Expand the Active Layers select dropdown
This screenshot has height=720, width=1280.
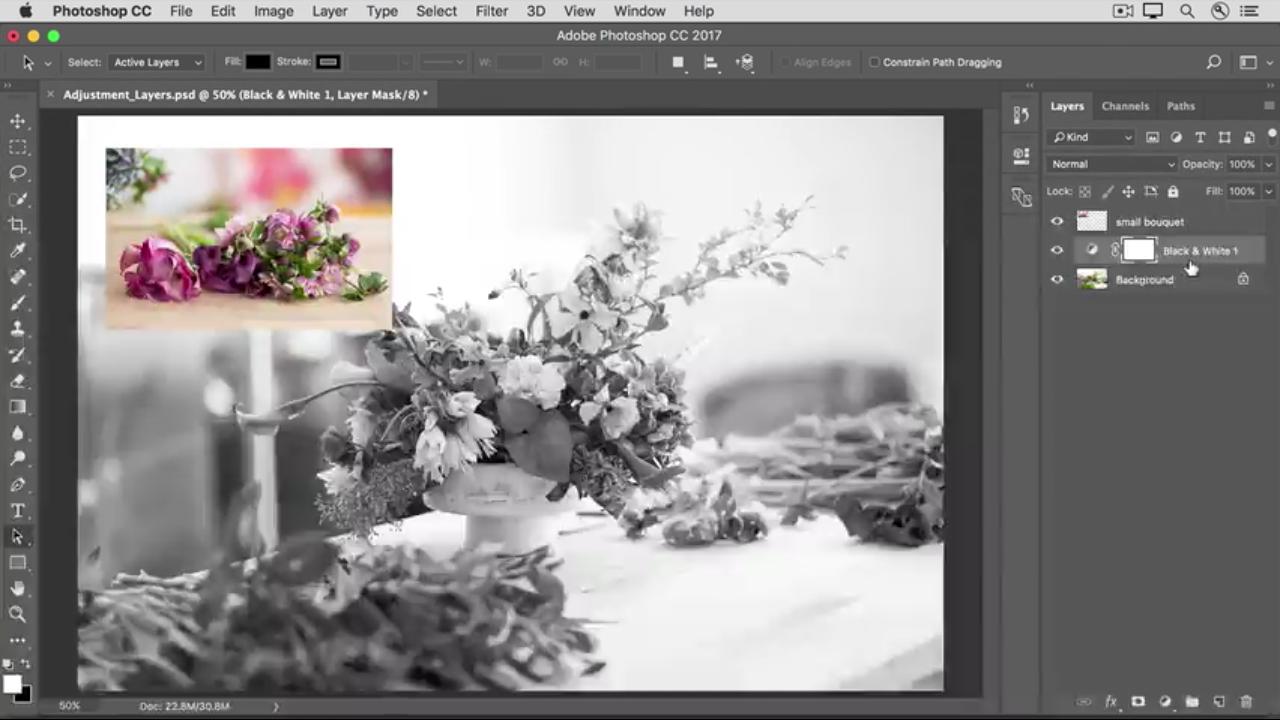(x=157, y=62)
